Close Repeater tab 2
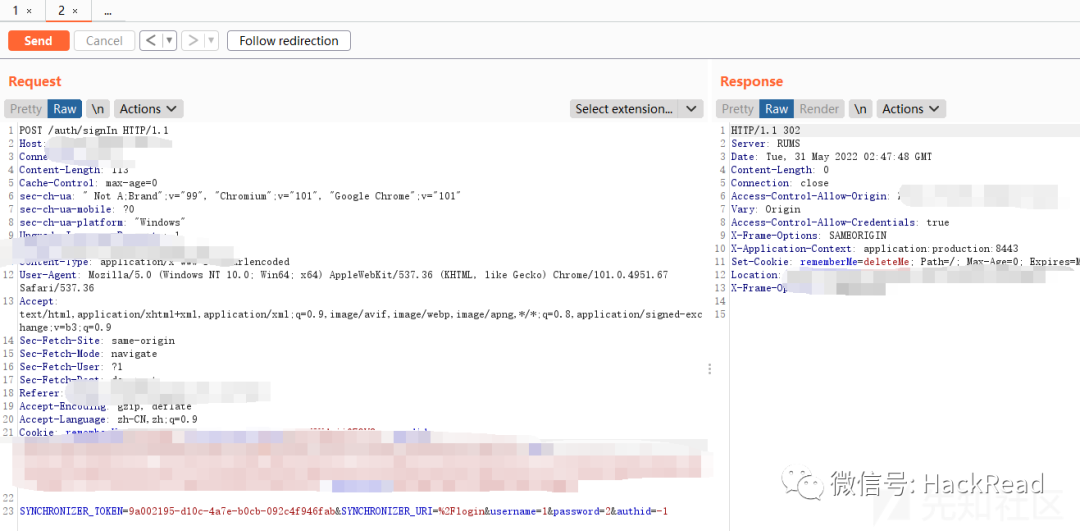The height and width of the screenshot is (531, 1080). 74,11
